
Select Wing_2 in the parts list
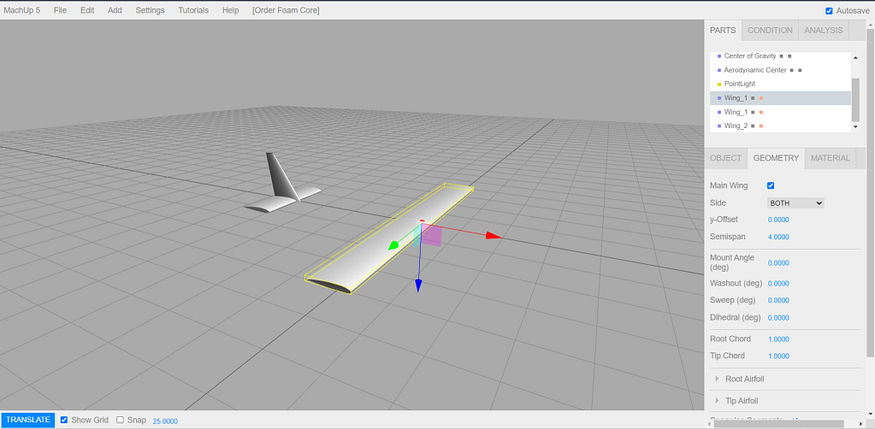point(736,126)
